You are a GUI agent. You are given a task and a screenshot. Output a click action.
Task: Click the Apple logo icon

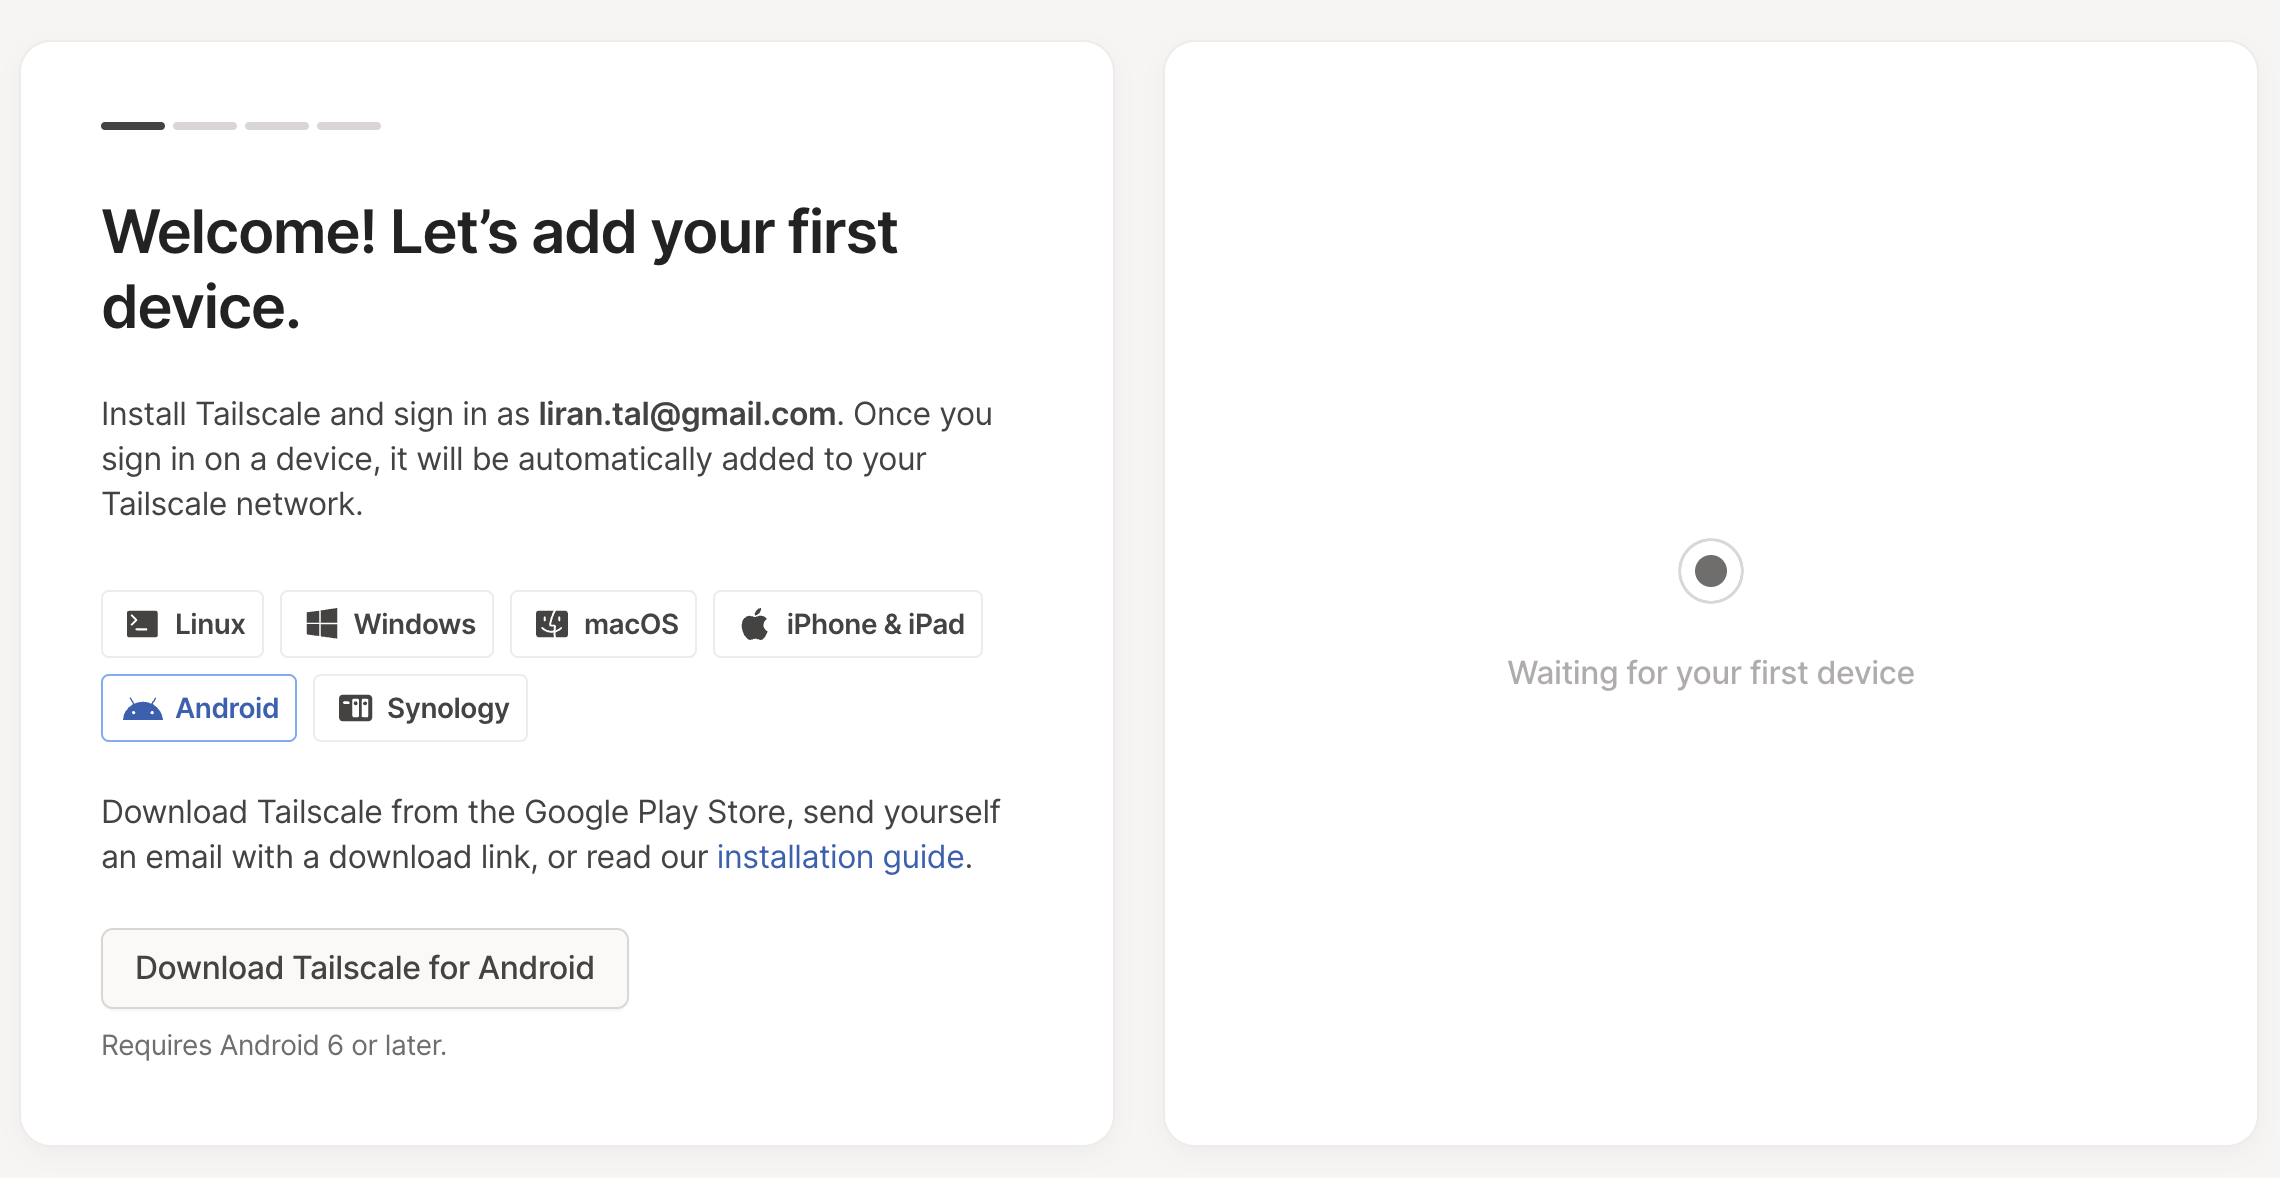[754, 625]
